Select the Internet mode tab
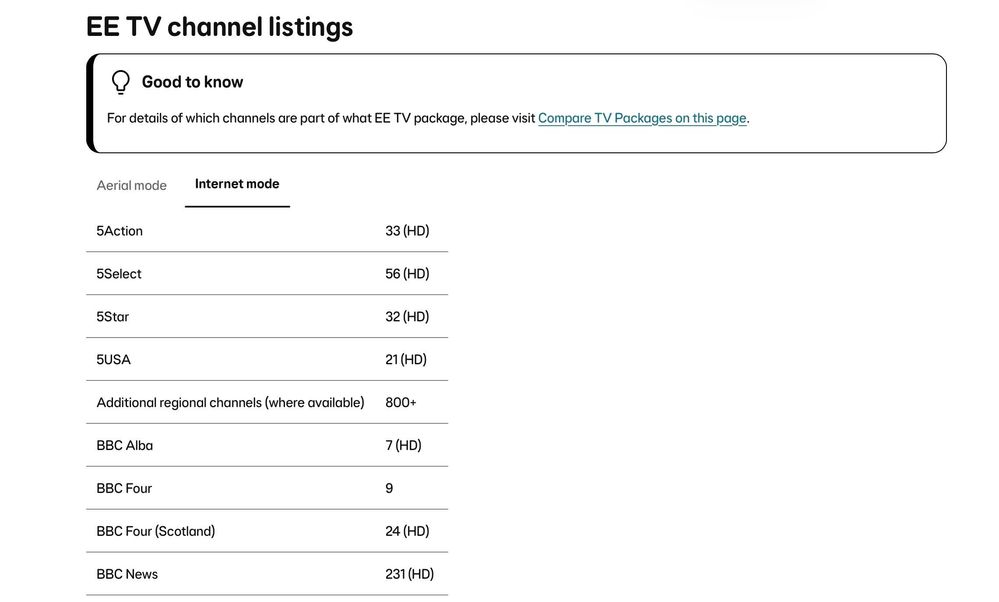This screenshot has width=999, height=602. point(237,184)
